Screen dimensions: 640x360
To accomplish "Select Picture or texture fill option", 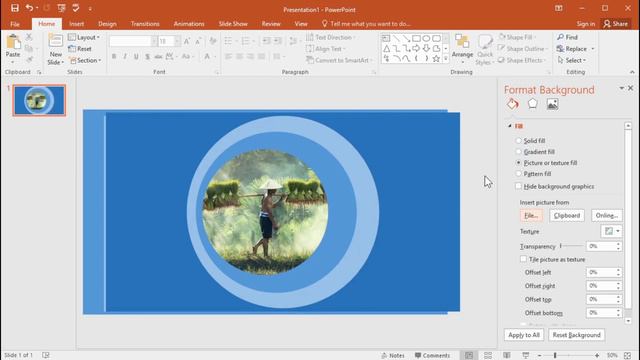I will coord(518,162).
